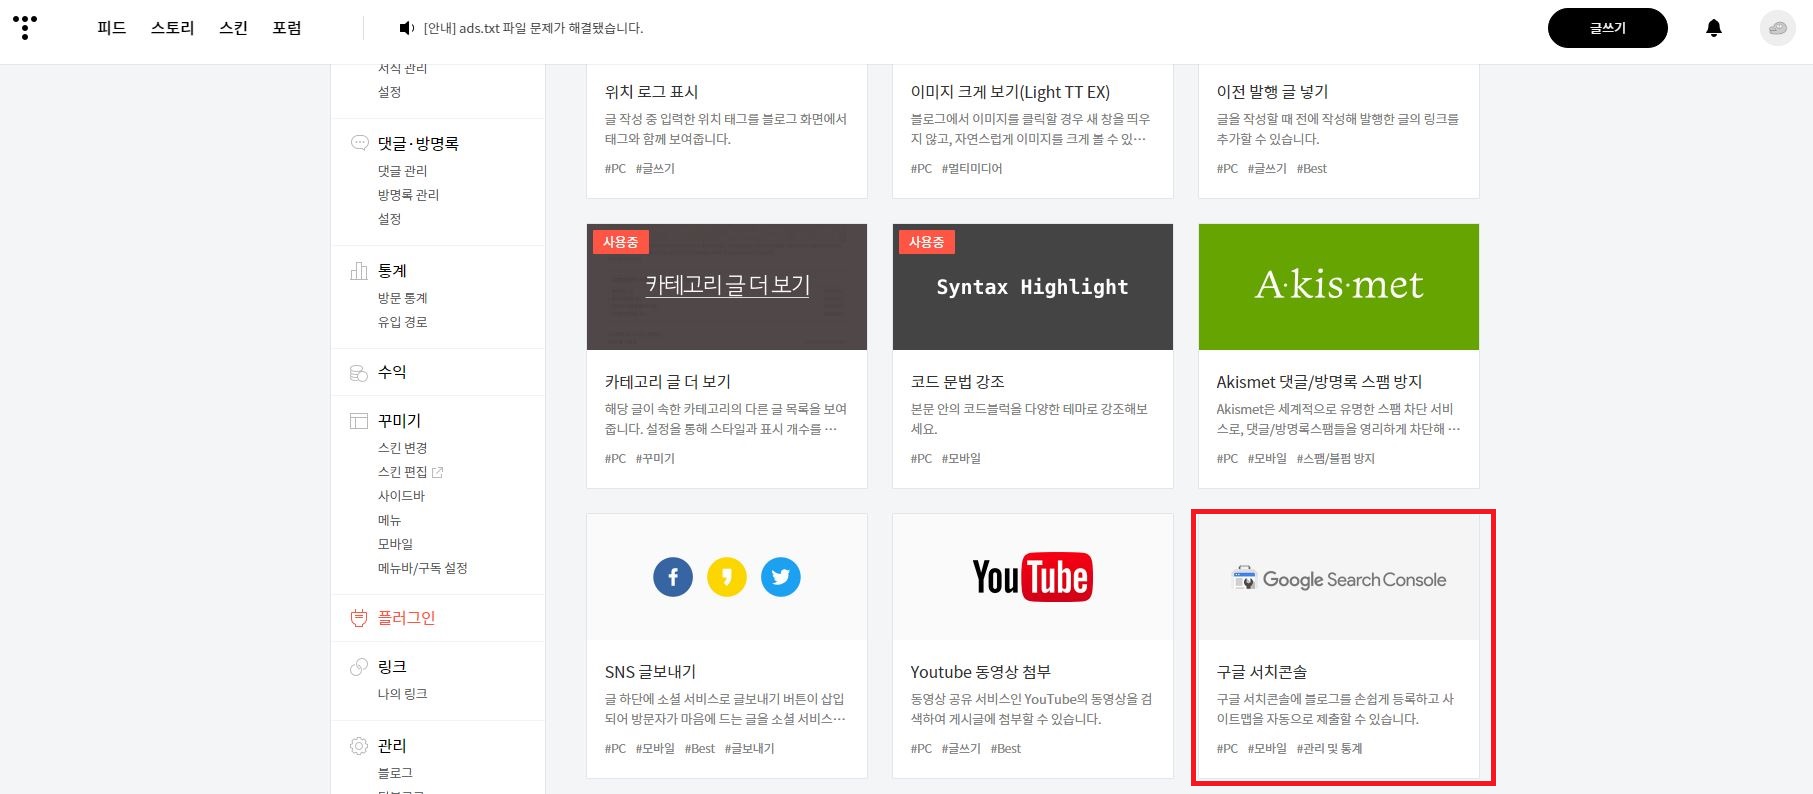Click the #멀티미디어 tag
Screen dimensions: 1813x794
(972, 169)
